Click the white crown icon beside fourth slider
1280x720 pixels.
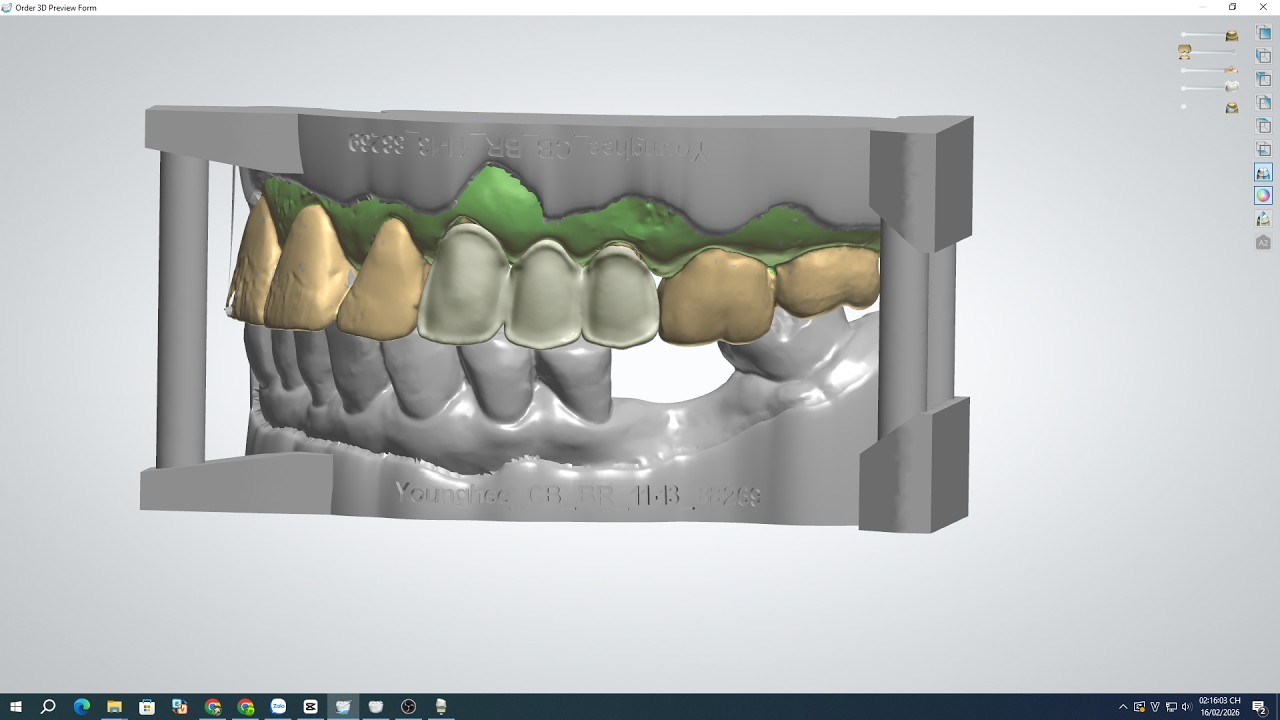(1232, 87)
